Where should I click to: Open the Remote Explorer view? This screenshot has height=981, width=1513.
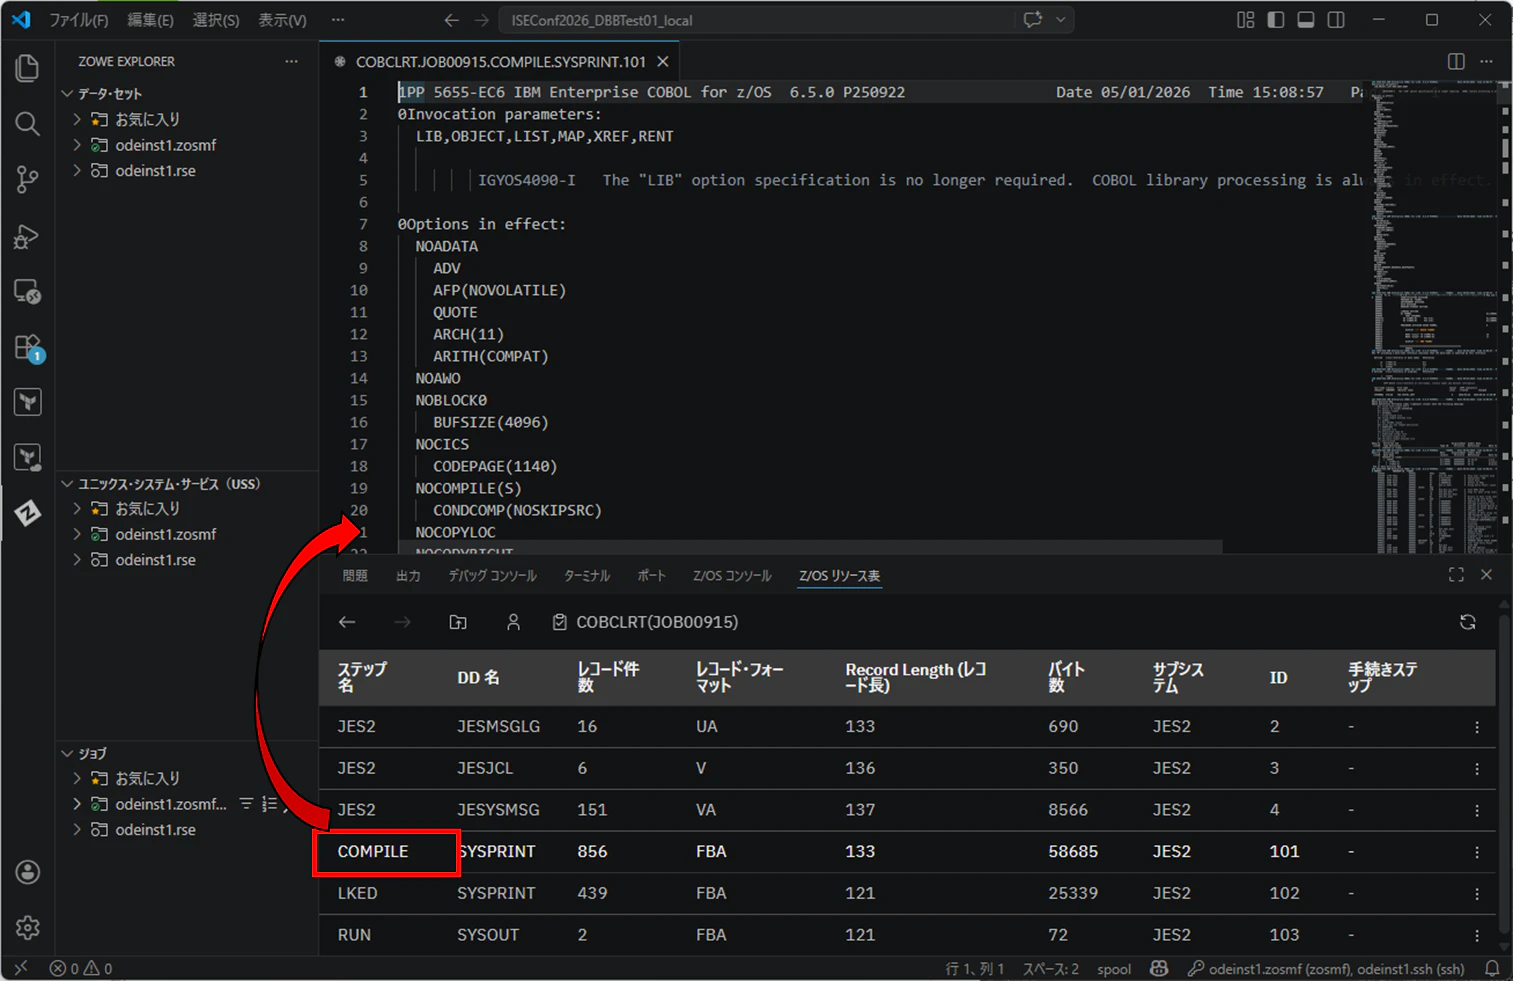click(x=27, y=292)
